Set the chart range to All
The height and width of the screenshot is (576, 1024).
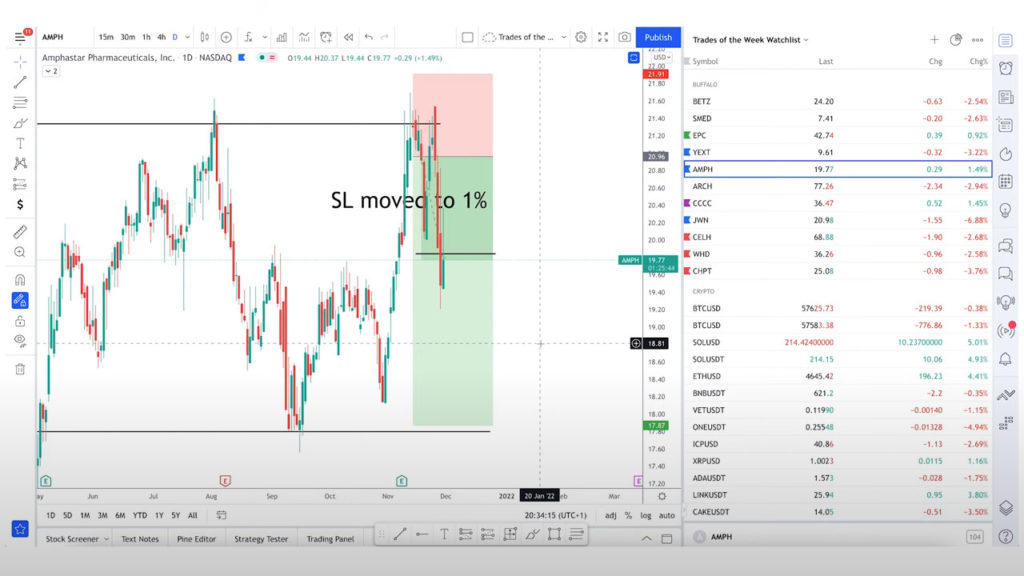tap(193, 515)
